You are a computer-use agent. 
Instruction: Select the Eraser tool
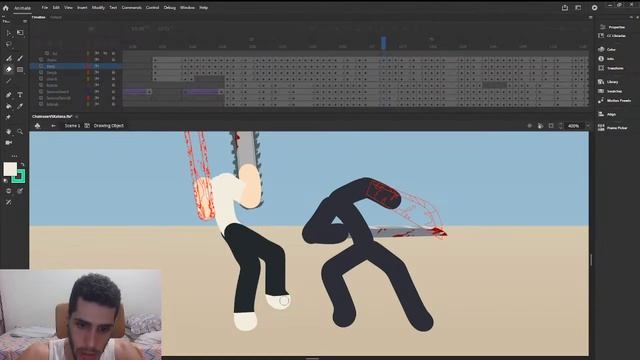[x=9, y=69]
